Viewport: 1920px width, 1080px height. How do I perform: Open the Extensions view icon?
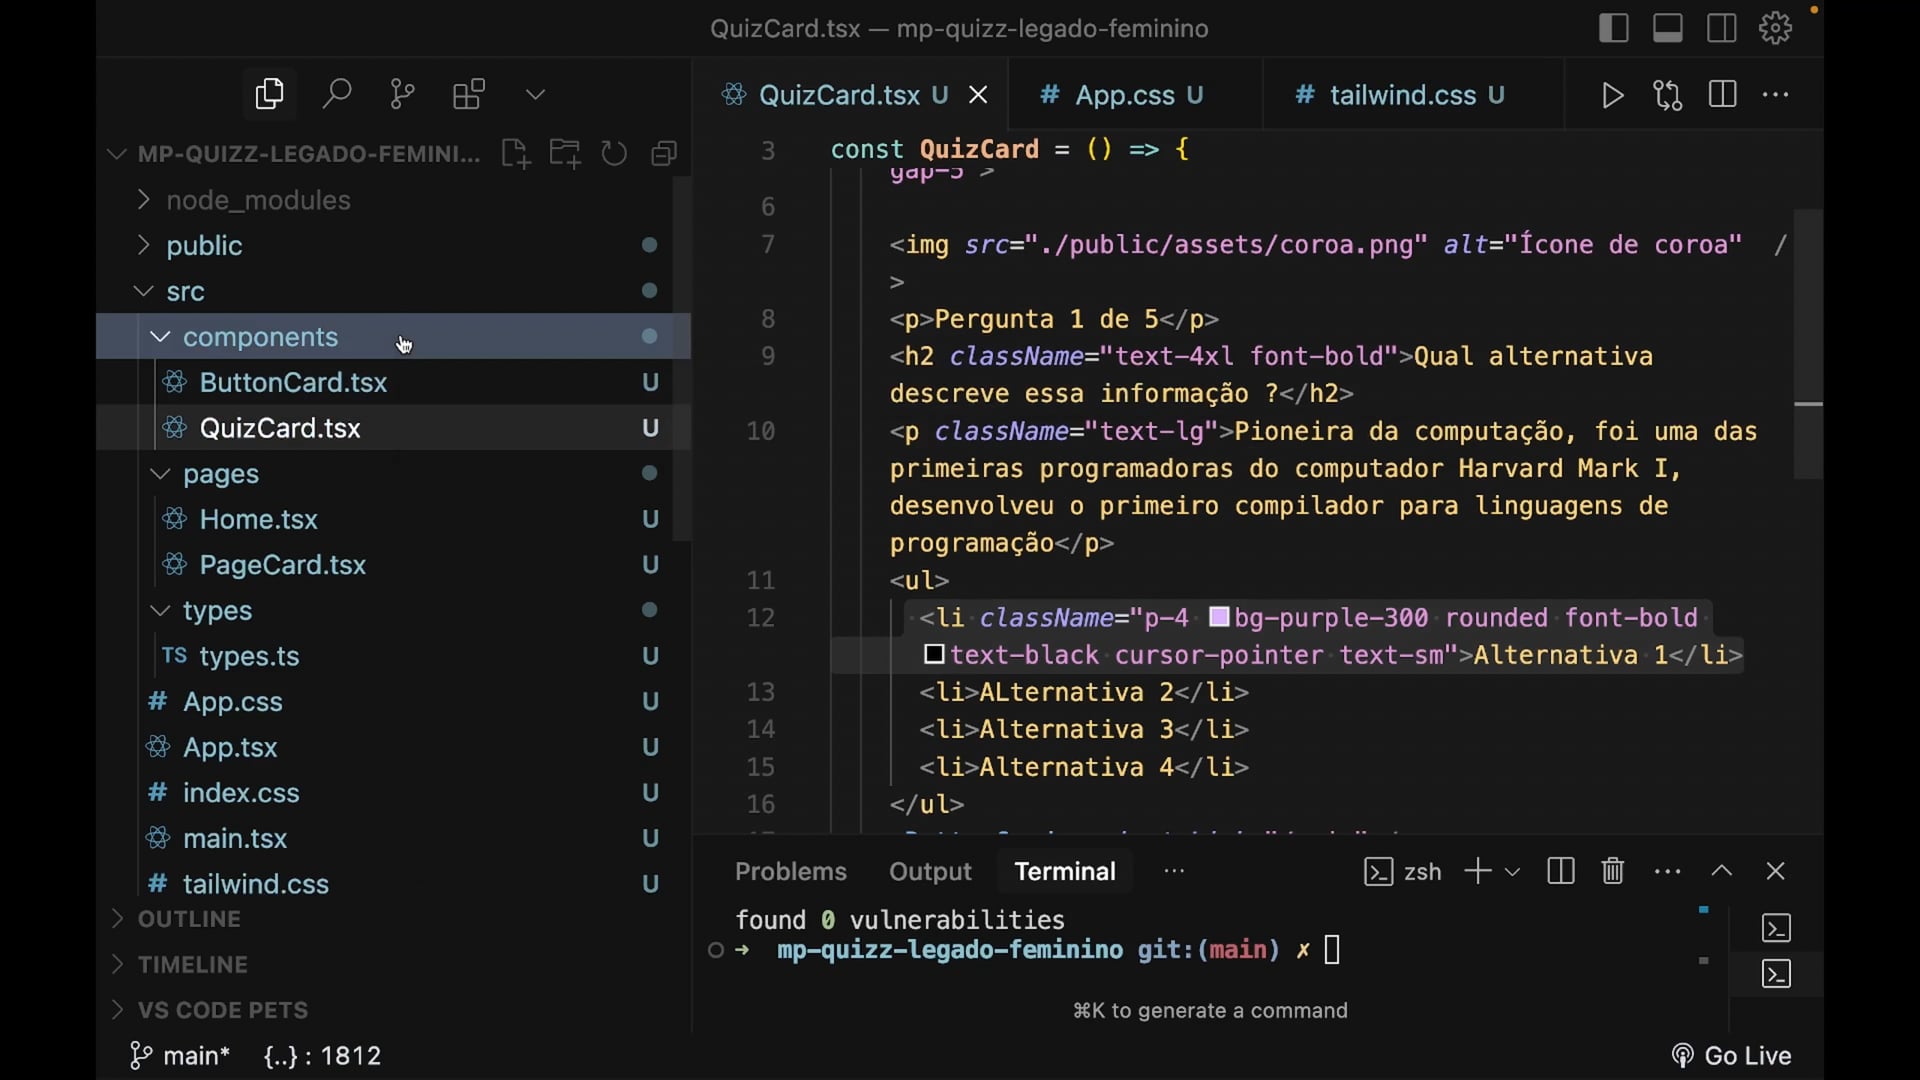click(468, 95)
